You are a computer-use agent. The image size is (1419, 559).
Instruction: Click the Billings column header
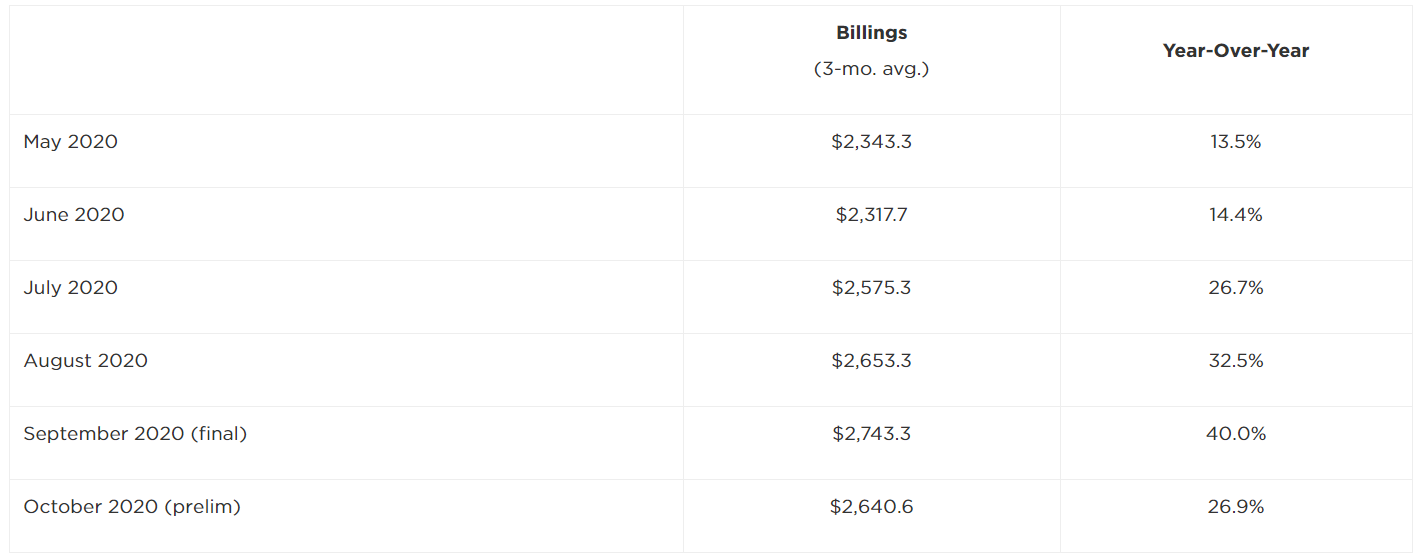[x=871, y=33]
